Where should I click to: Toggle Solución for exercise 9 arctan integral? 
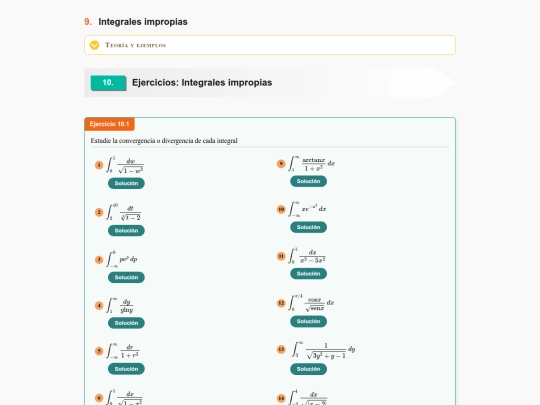(x=308, y=181)
